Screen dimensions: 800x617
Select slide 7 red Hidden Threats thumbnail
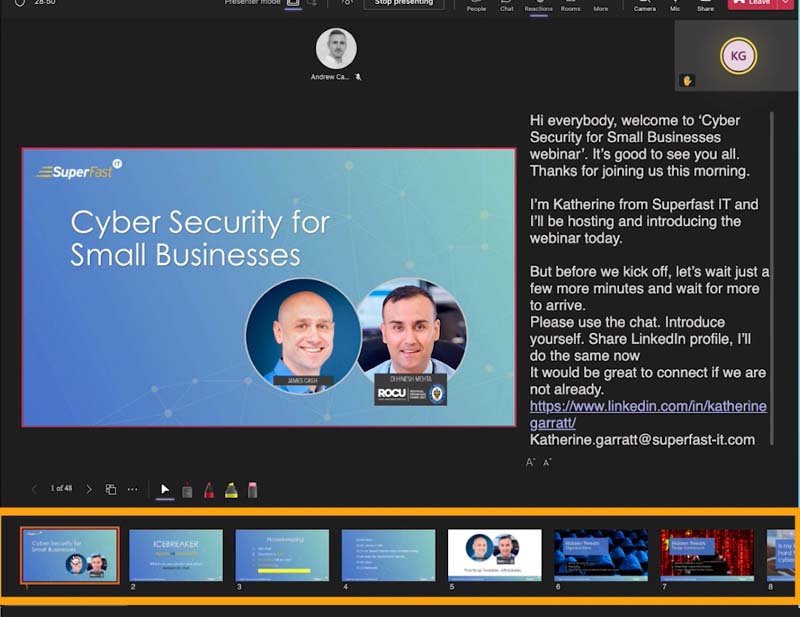pyautogui.click(x=707, y=555)
